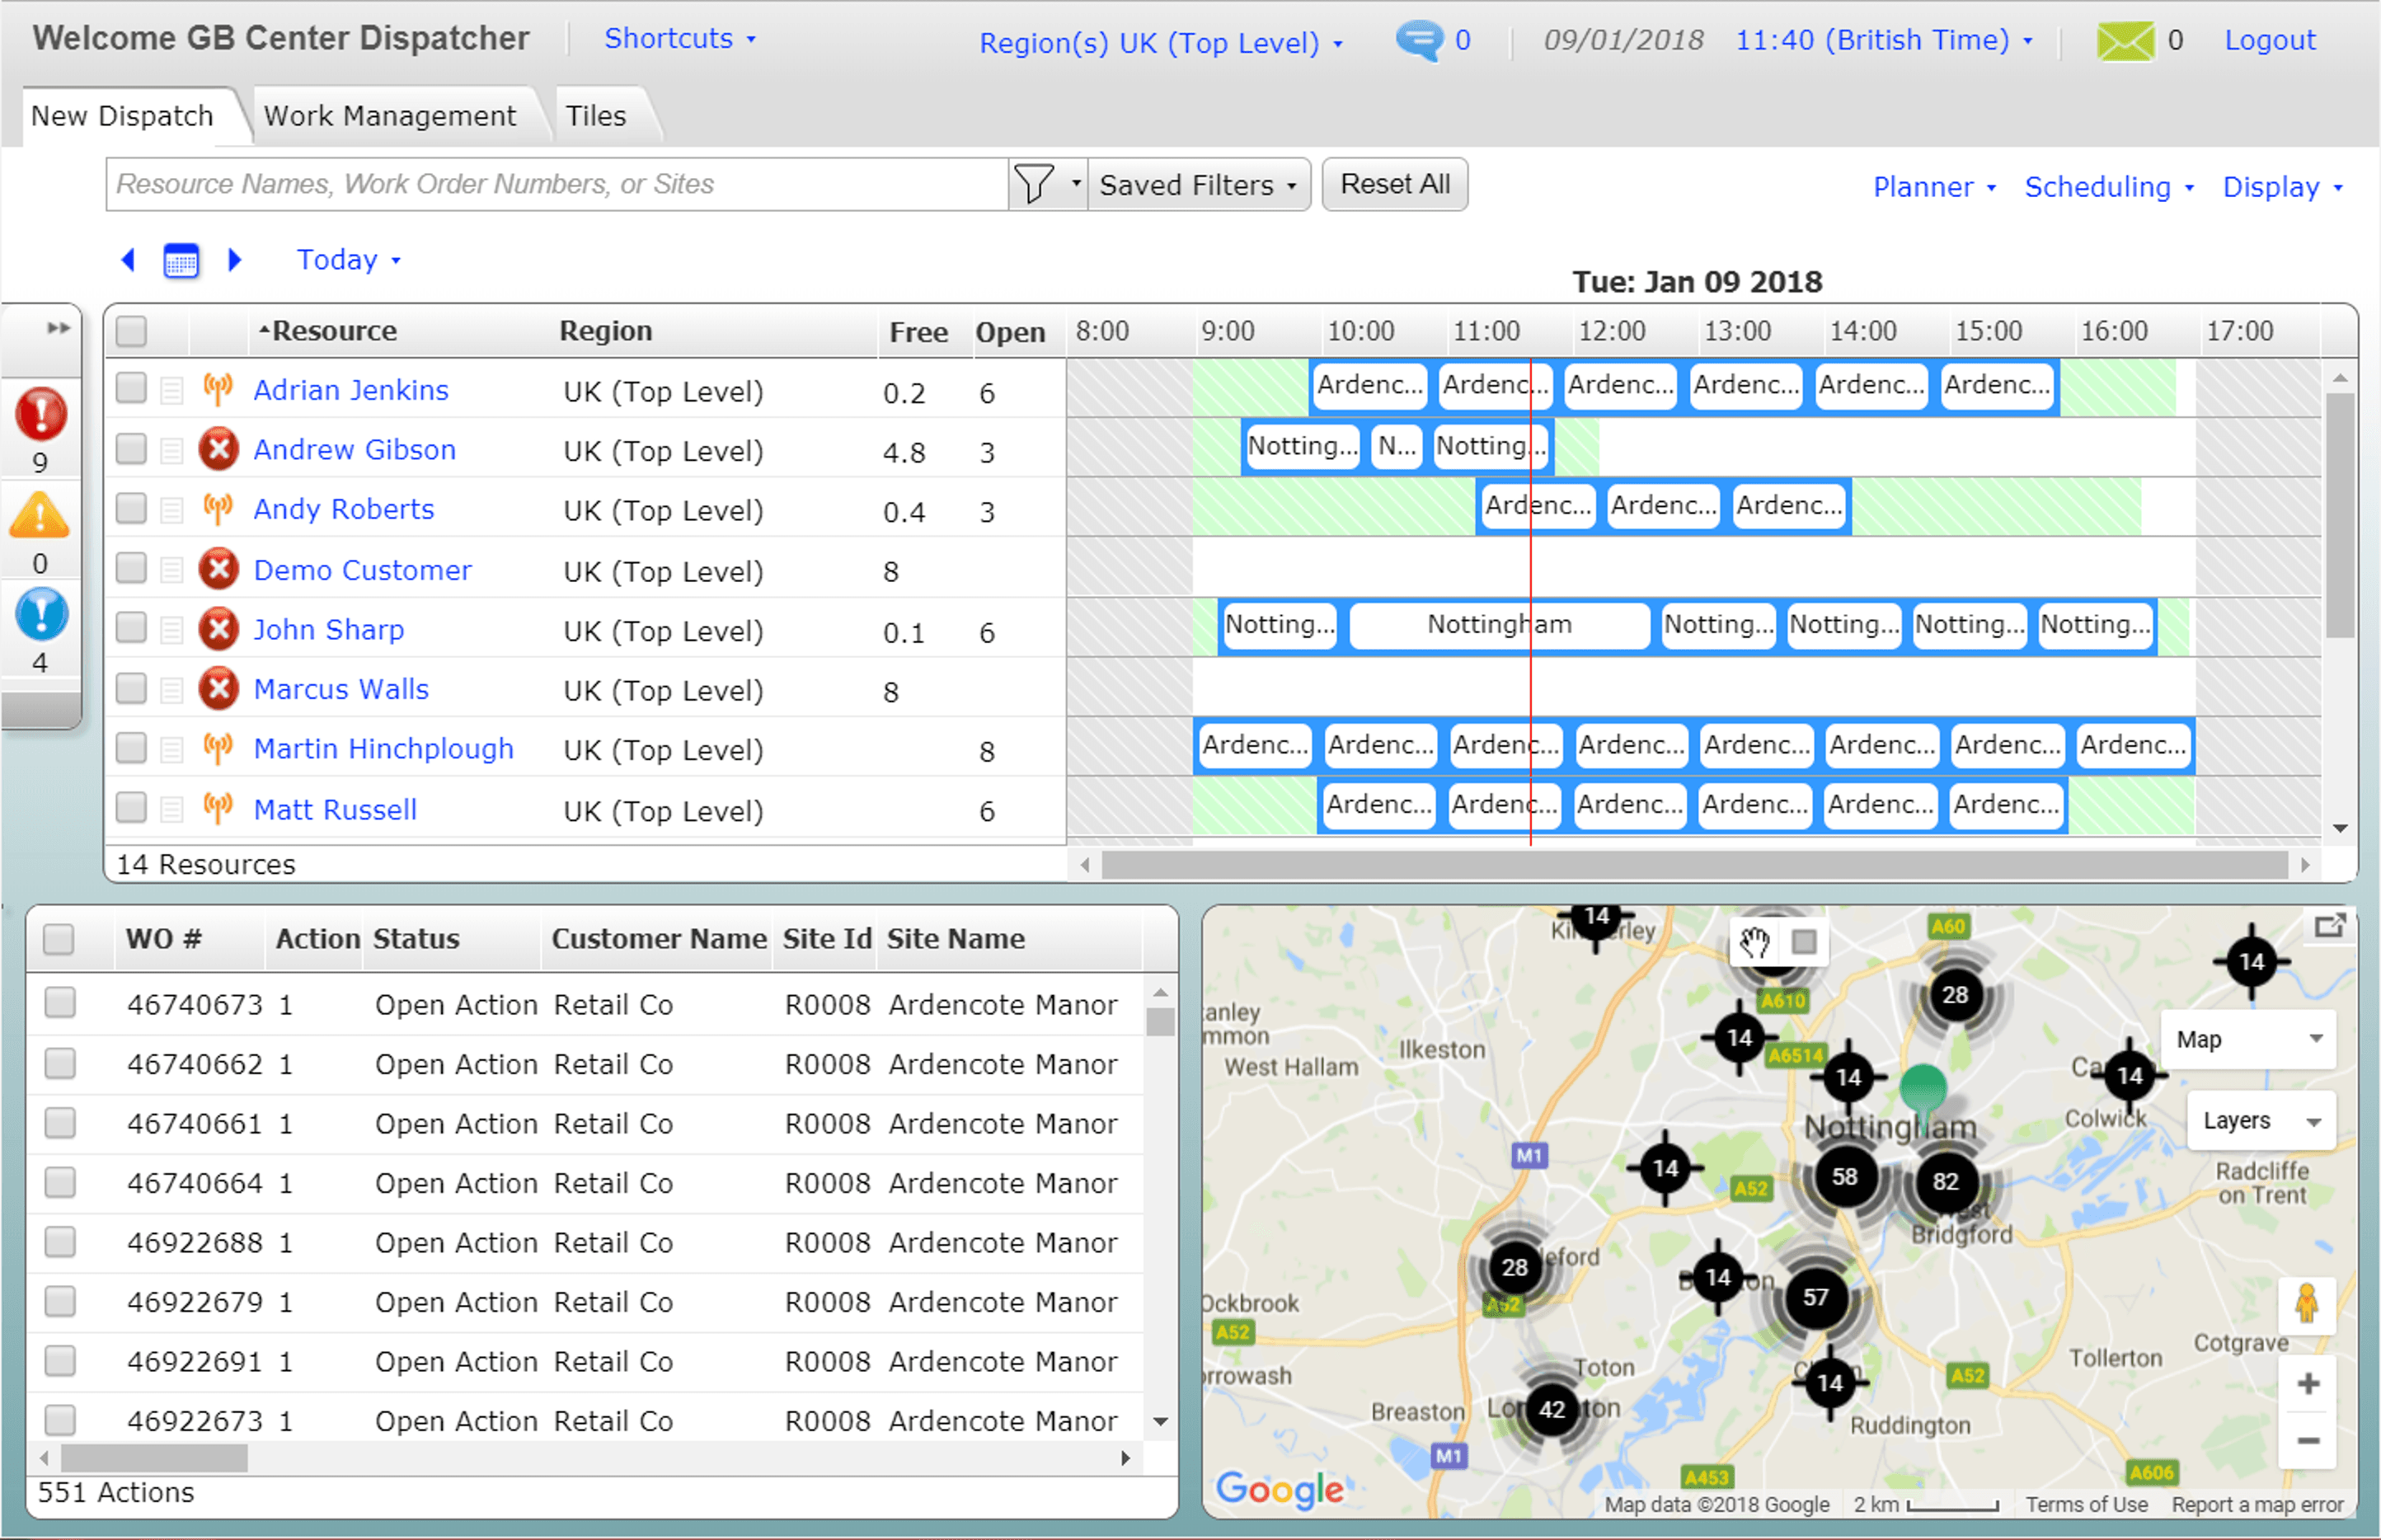Screen dimensions: 2381x1540
Task: Click the chat messages bubble icon
Action: [x=1418, y=40]
